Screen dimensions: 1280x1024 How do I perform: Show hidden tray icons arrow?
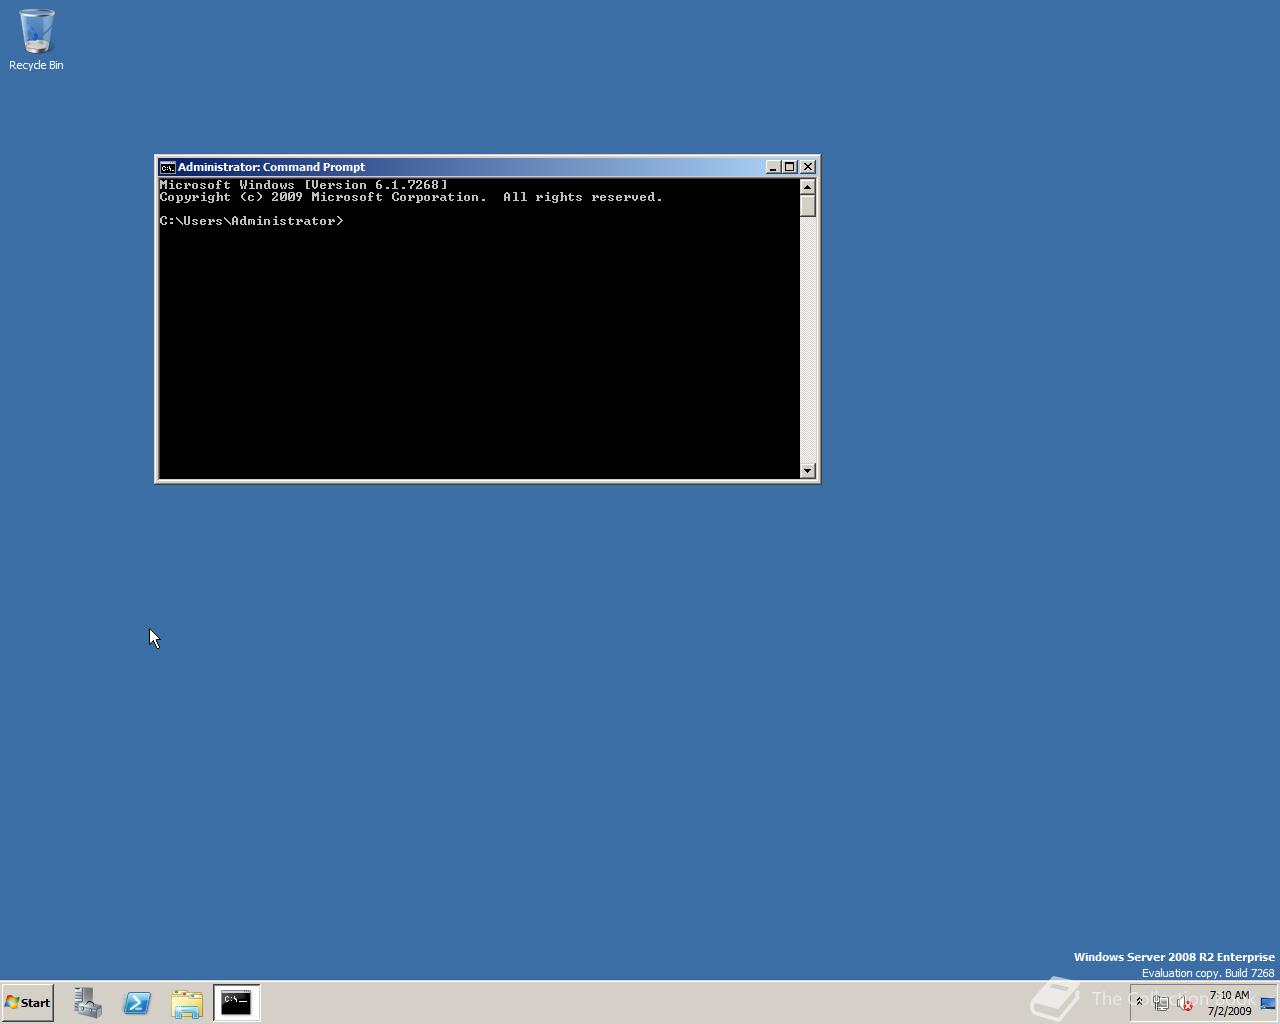click(1139, 1002)
